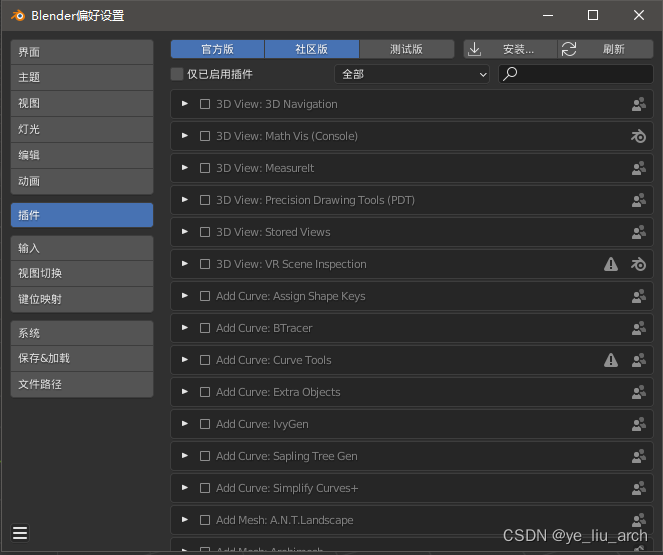
Task: Open the 主题 preferences section
Action: tap(82, 77)
